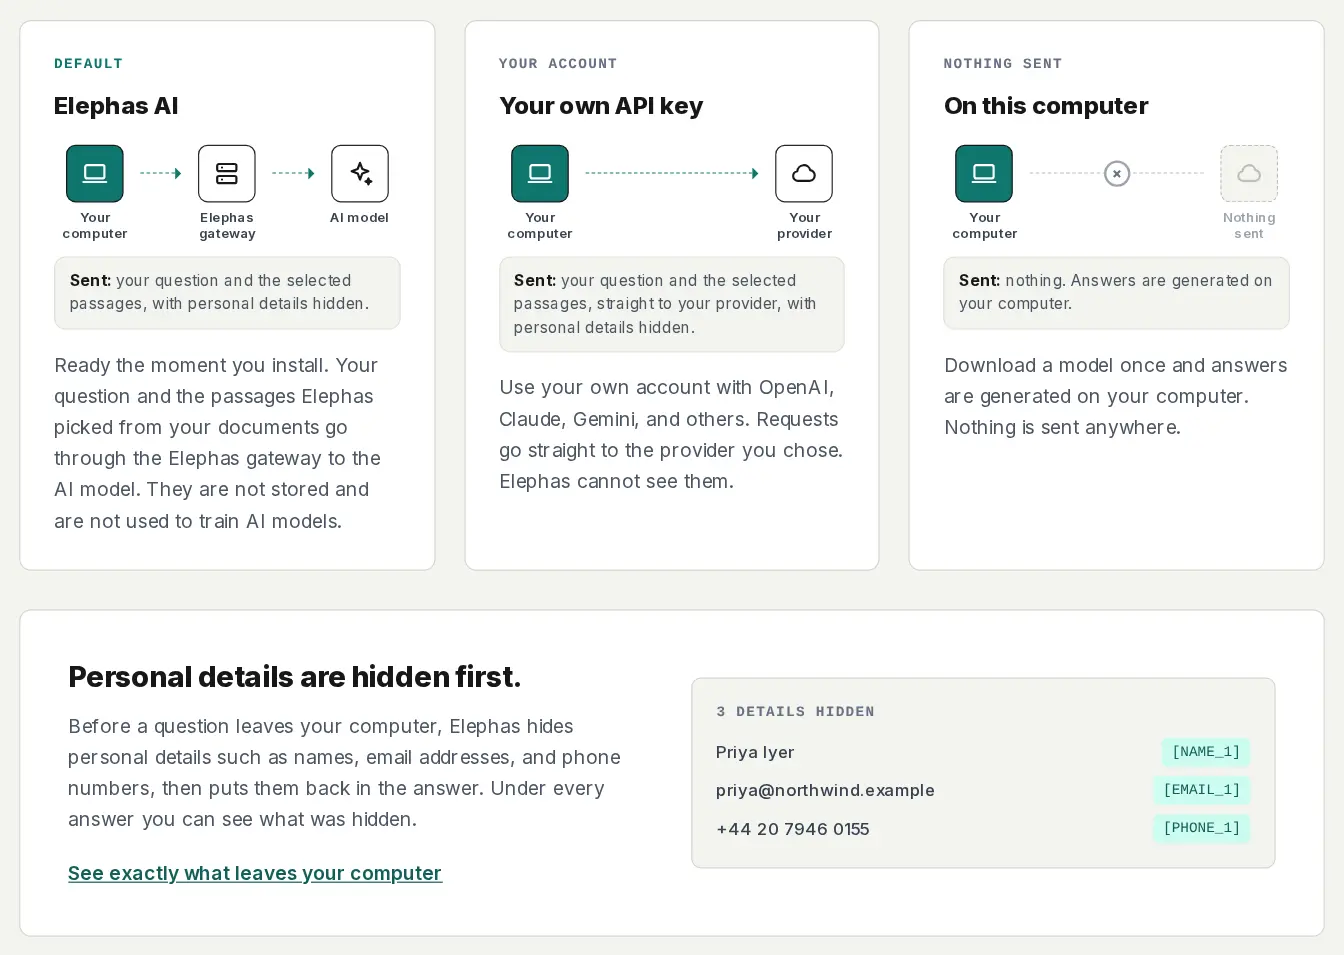The height and width of the screenshot is (955, 1344).
Task: Select the phone number +44 20 7946 0155
Action: pos(793,829)
